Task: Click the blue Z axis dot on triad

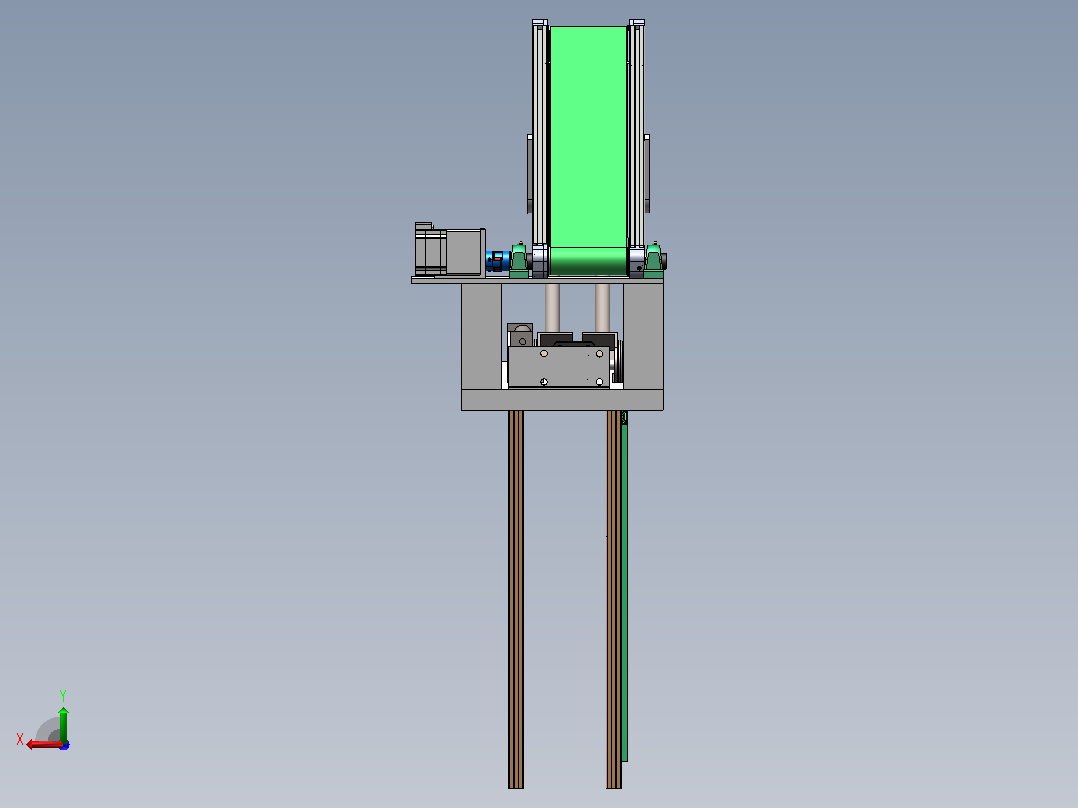Action: pyautogui.click(x=65, y=745)
